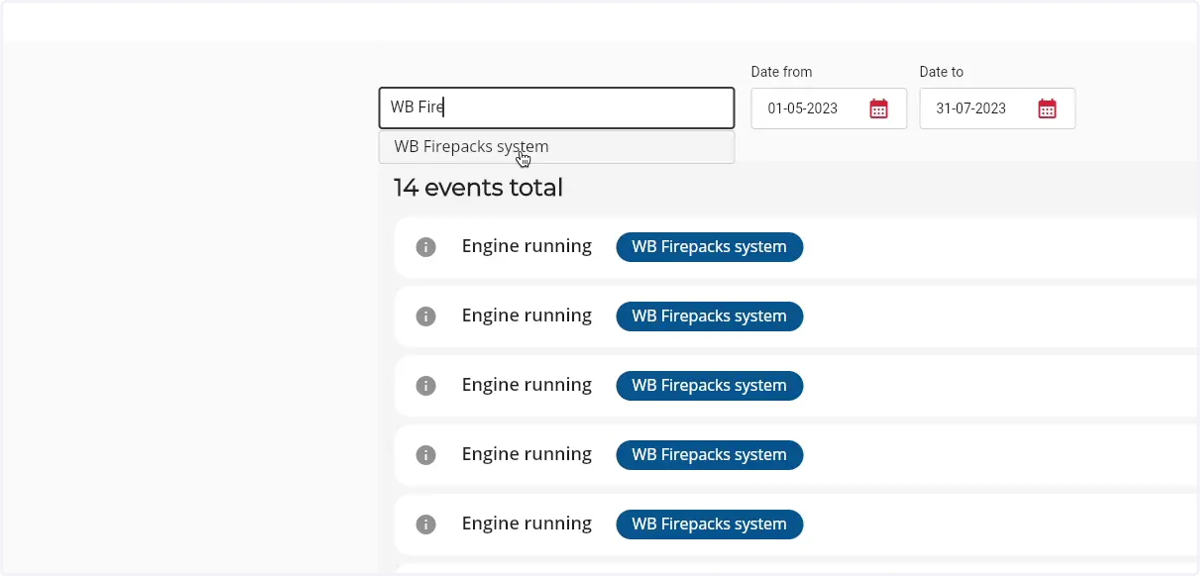Select the third Engine running event title
Viewport: 1200px width, 576px height.
(x=527, y=385)
